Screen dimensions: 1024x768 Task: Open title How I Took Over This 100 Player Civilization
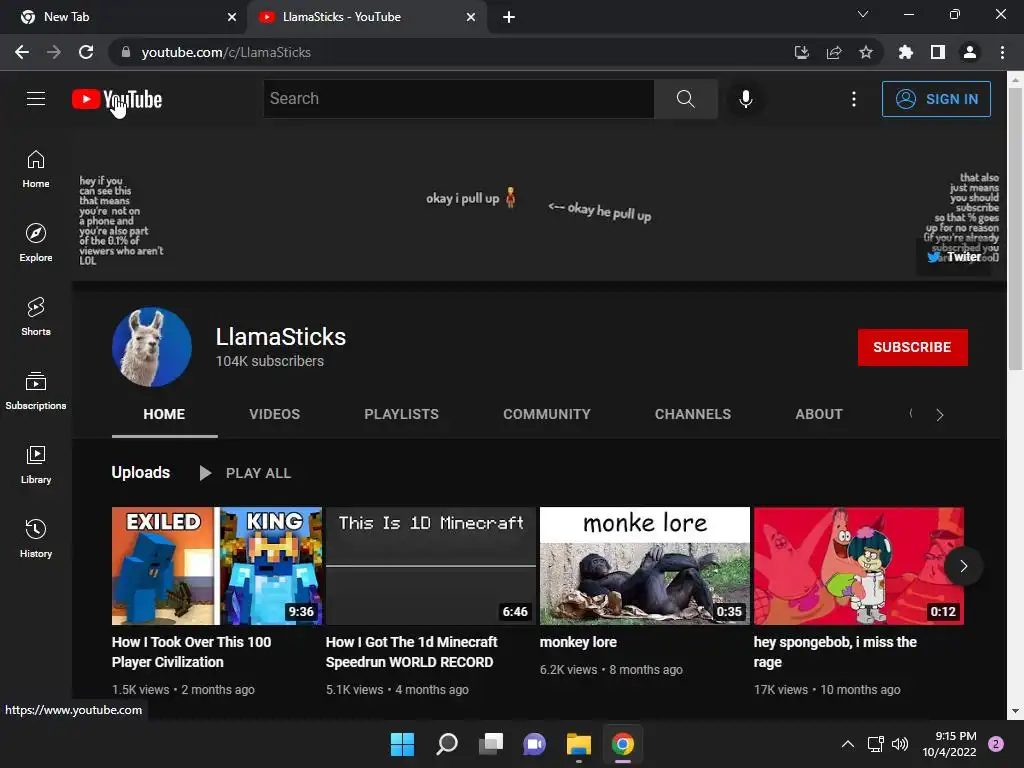191,652
